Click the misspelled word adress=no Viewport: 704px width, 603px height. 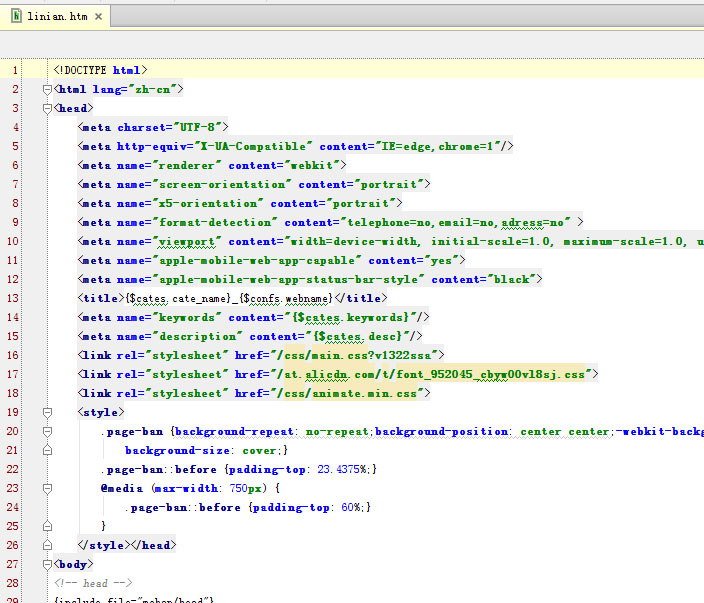pyautogui.click(x=532, y=223)
